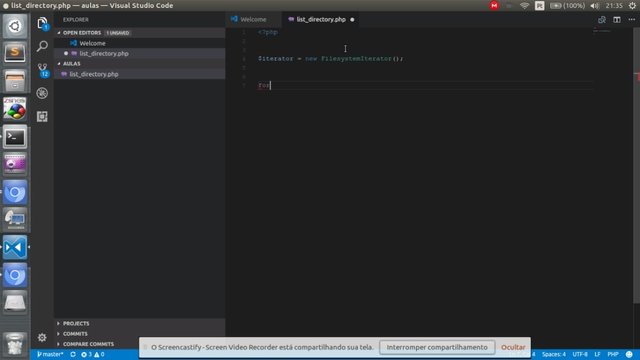
Task: Open the errors and warnings count
Action: pyautogui.click(x=93, y=354)
